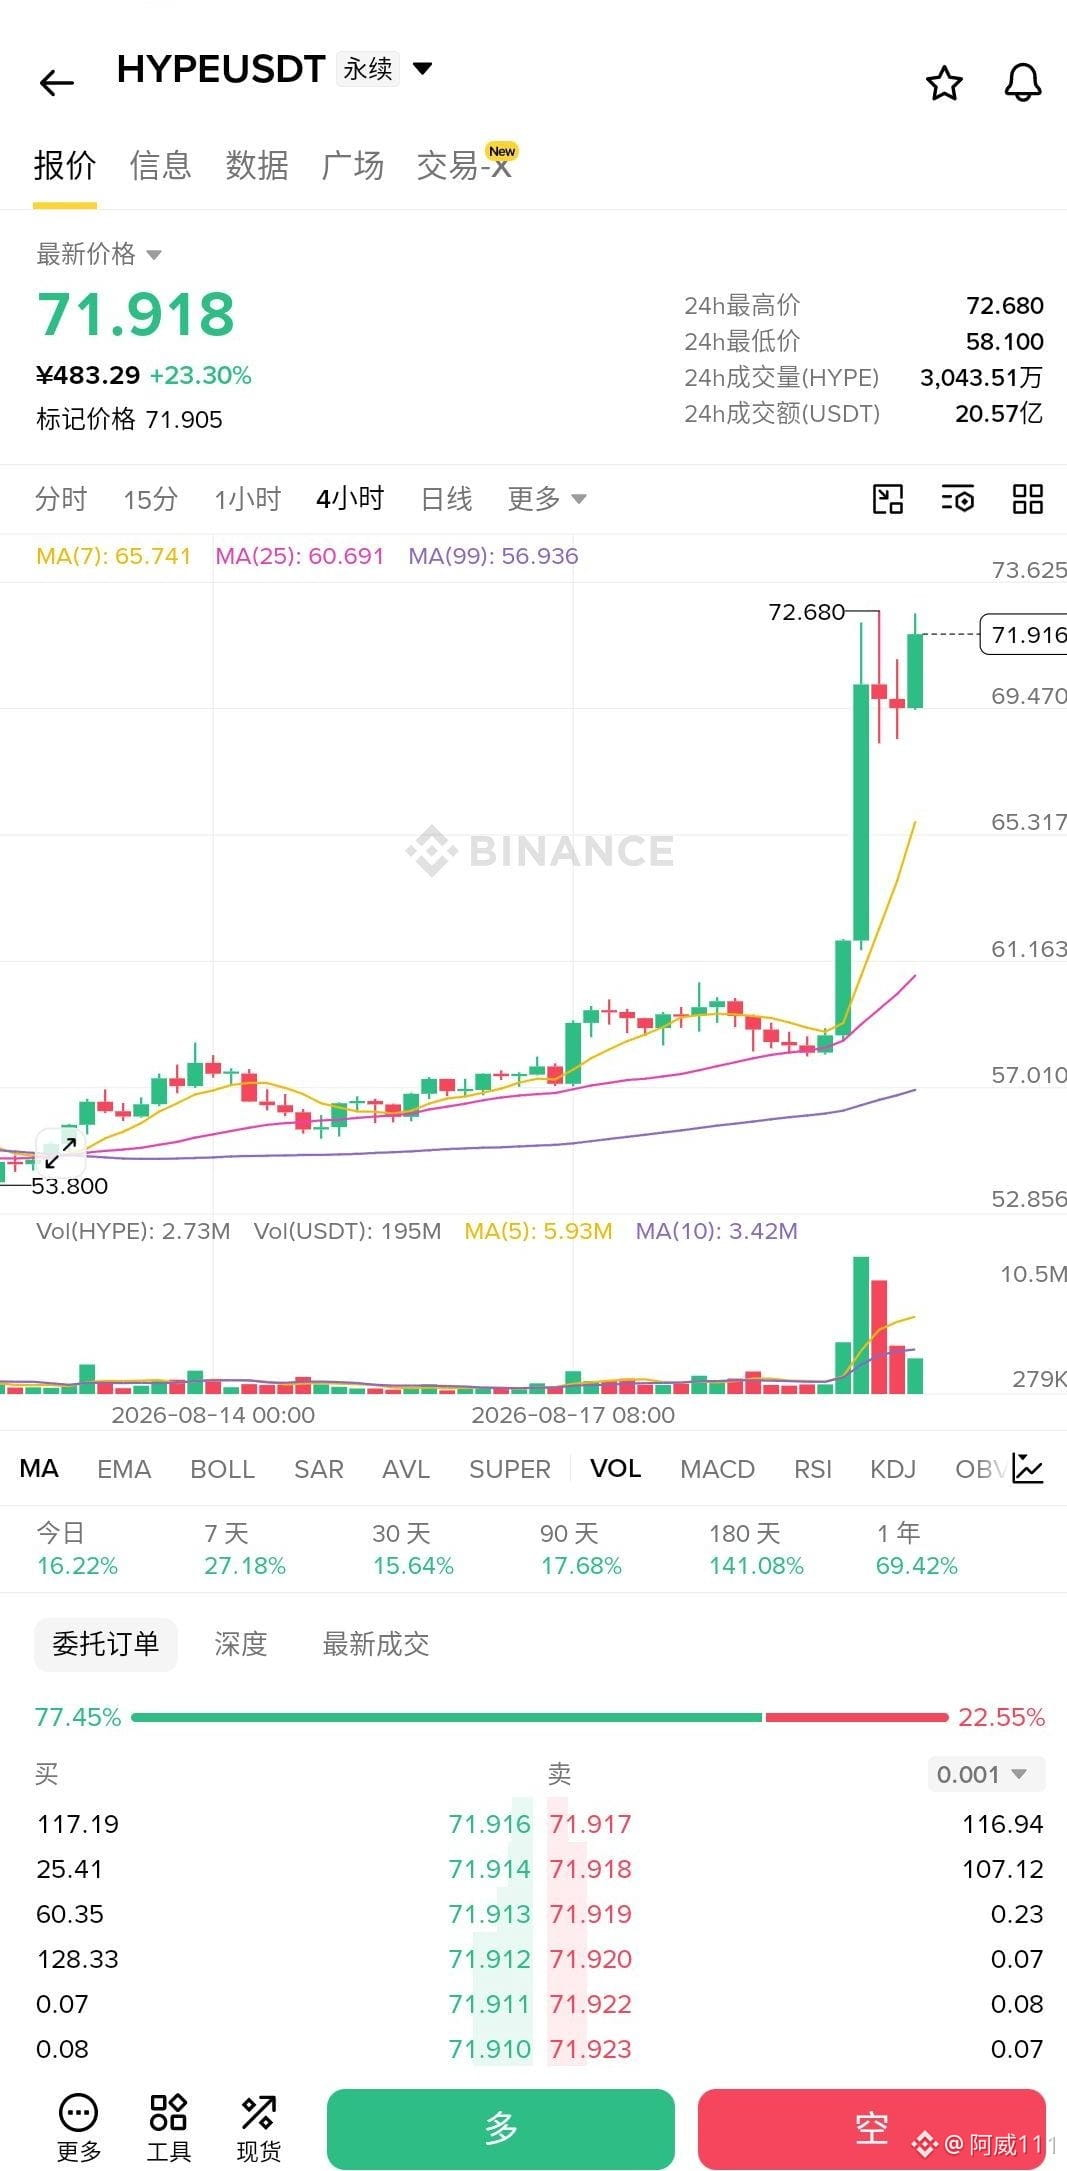Select ask price 71.923 row

coord(590,2049)
